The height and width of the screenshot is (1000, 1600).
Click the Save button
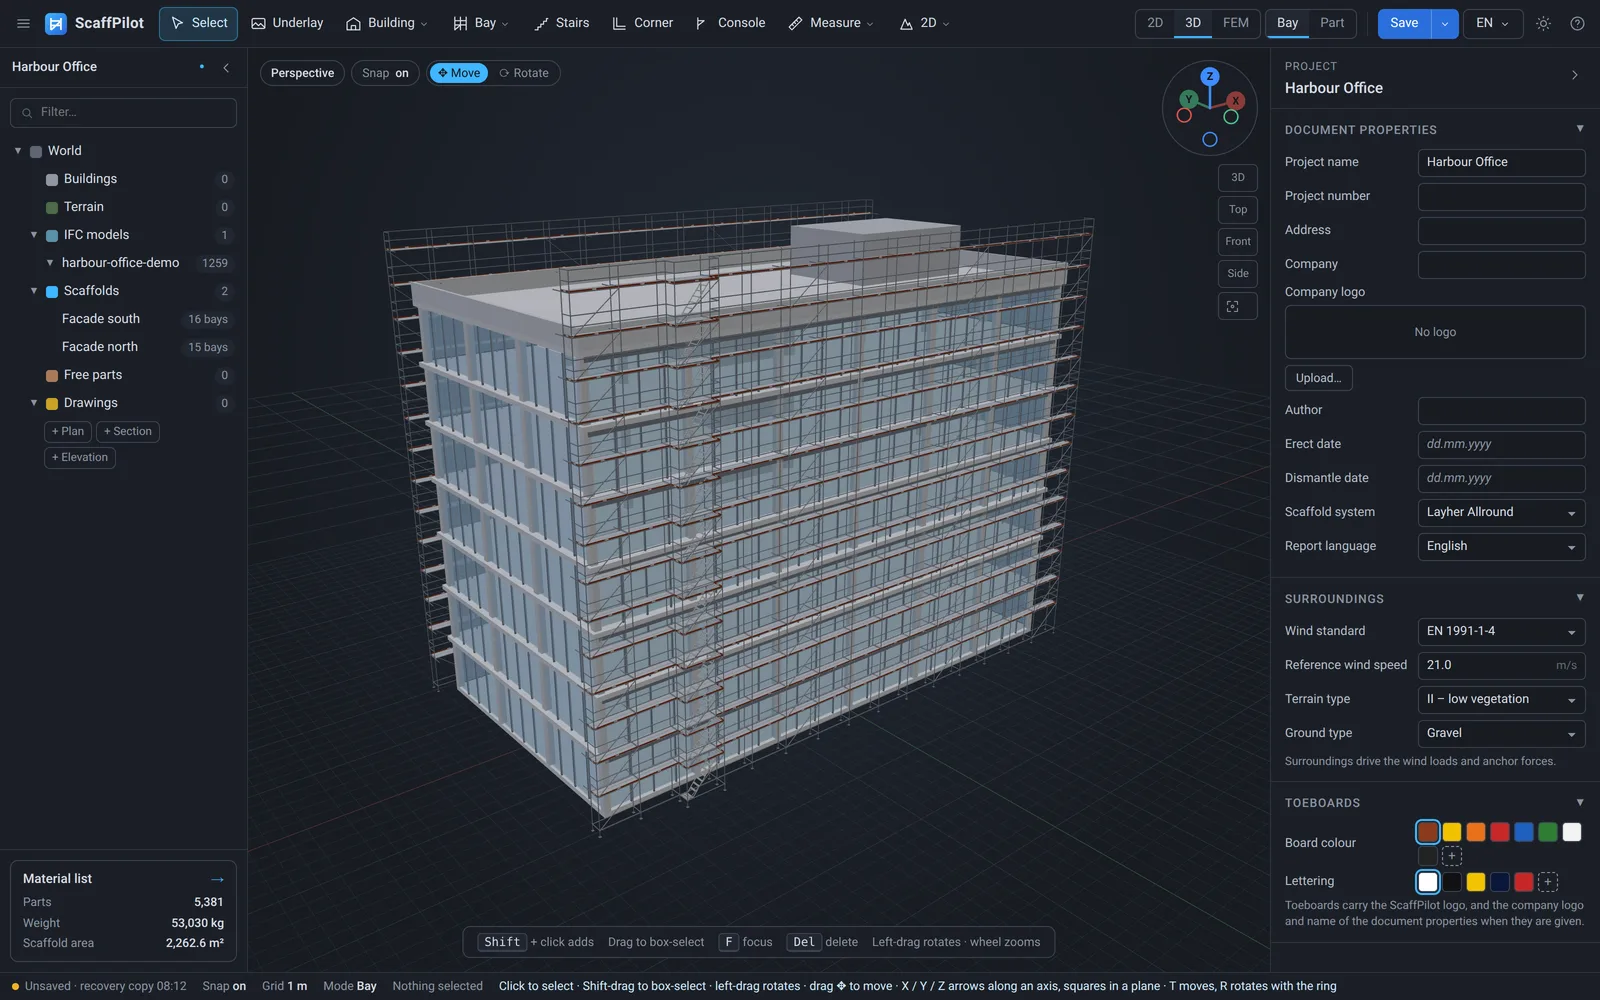pos(1404,23)
